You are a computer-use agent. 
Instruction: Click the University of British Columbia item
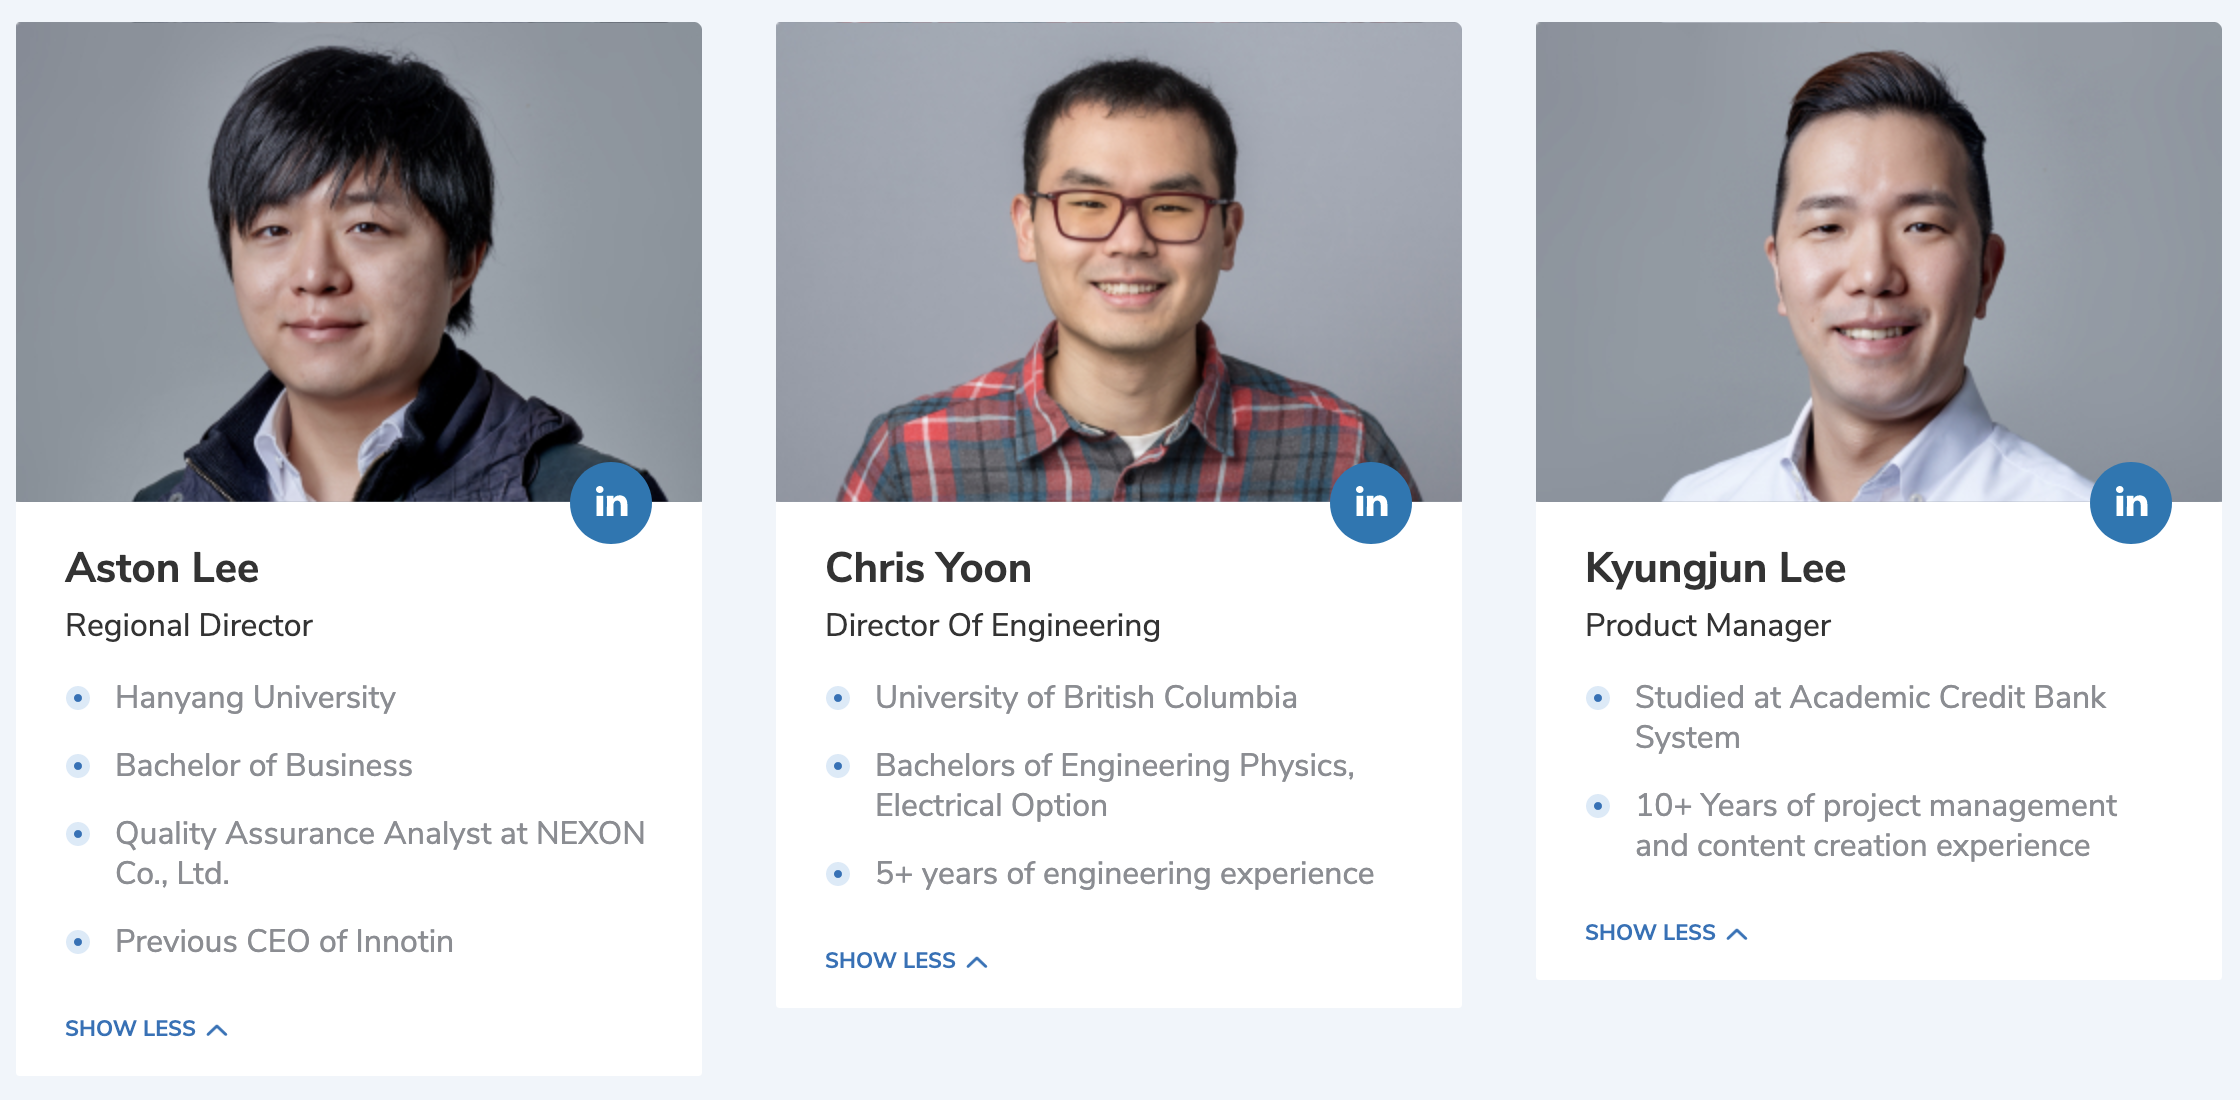click(x=1085, y=697)
